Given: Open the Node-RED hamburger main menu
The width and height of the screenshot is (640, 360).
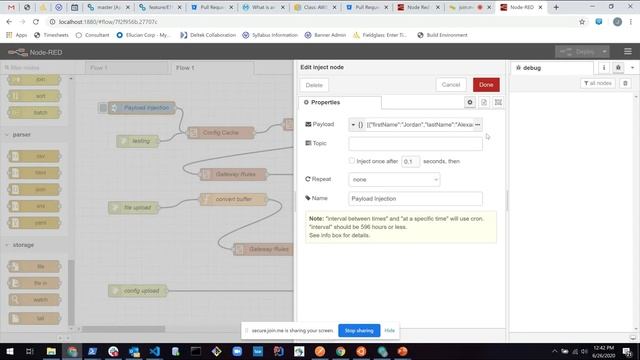Looking at the screenshot, I should point(628,51).
